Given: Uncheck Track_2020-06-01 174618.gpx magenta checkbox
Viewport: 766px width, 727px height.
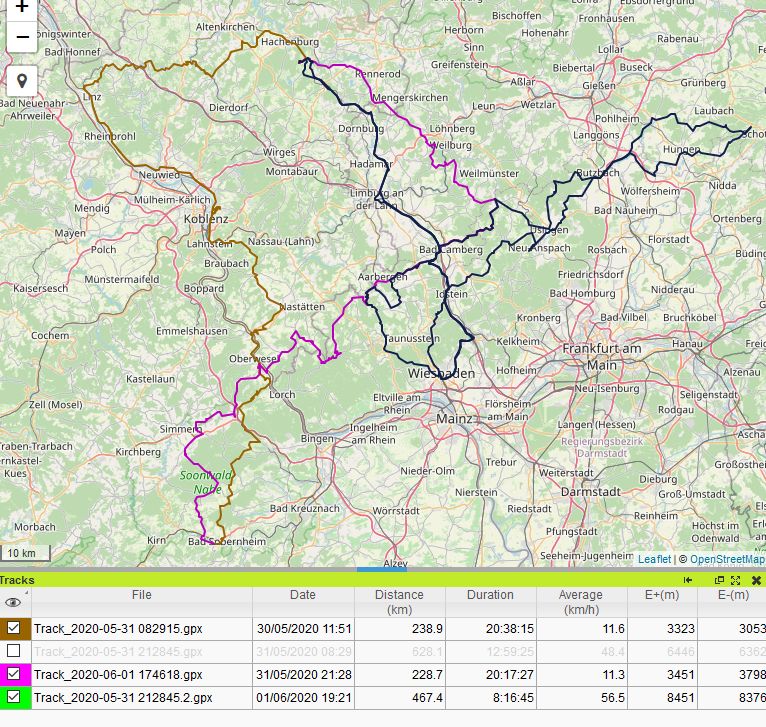Looking at the screenshot, I should click(x=14, y=674).
